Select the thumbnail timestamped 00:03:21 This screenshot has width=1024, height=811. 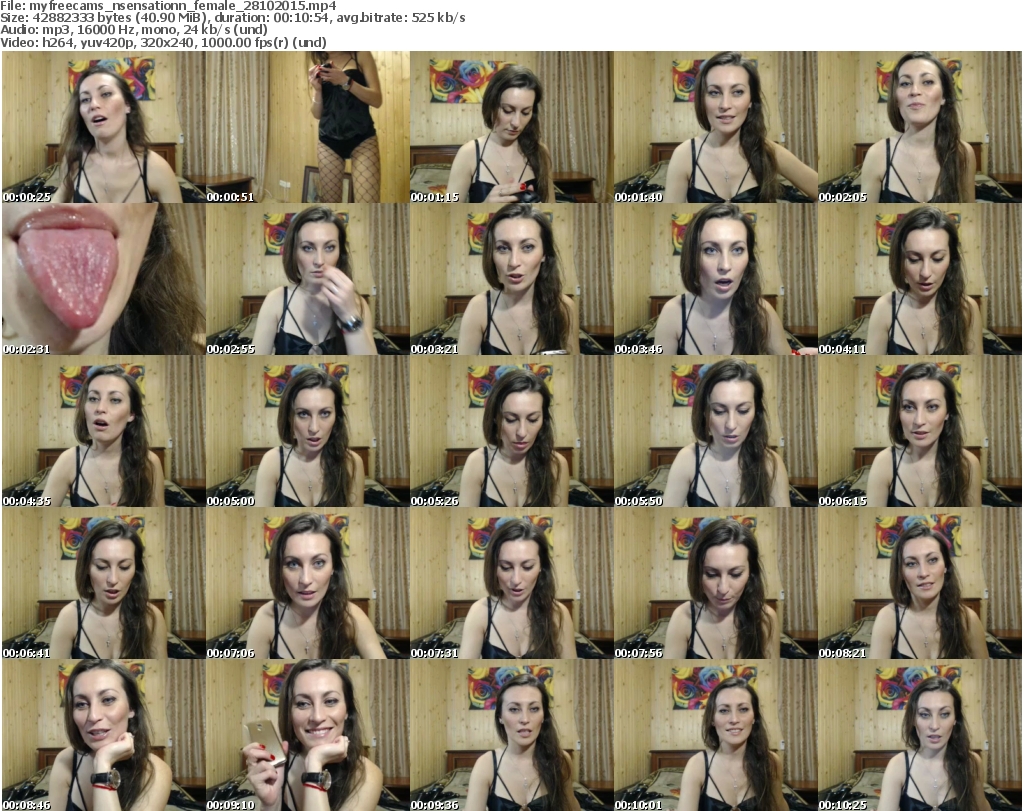coord(511,279)
